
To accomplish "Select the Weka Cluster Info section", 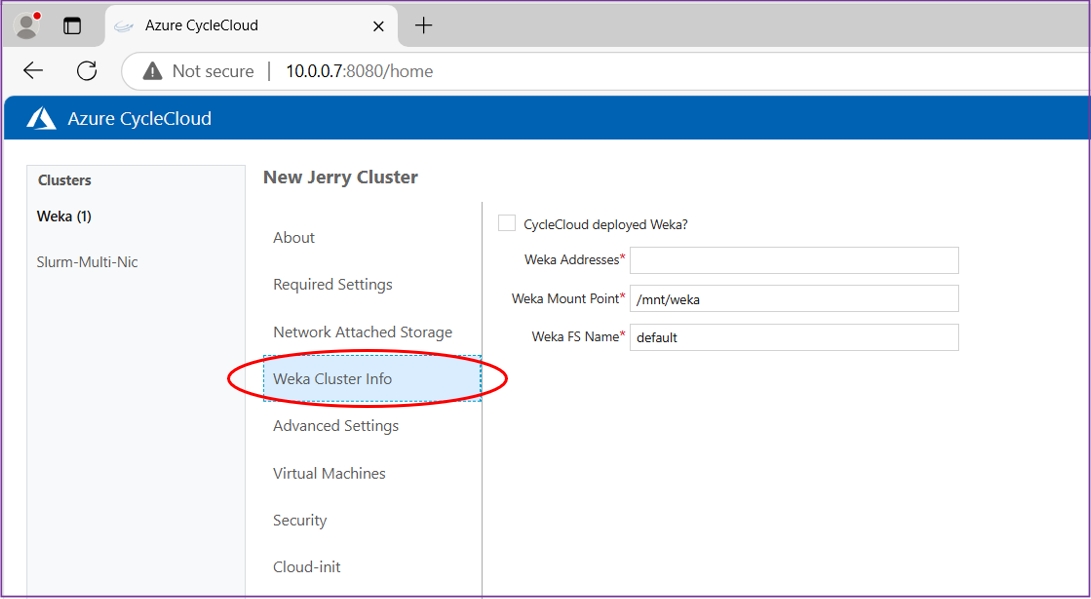I will tap(333, 379).
